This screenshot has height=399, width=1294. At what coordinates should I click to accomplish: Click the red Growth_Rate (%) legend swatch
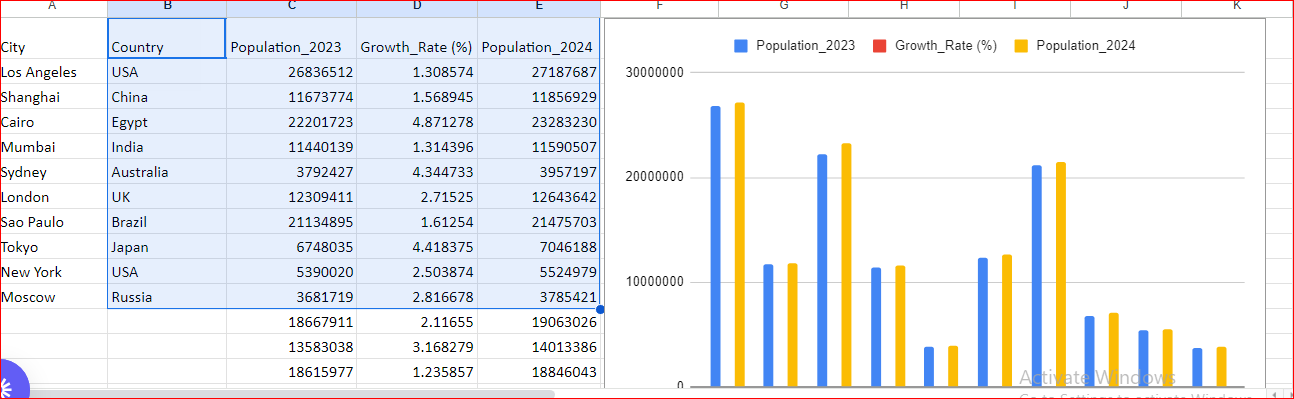(880, 46)
